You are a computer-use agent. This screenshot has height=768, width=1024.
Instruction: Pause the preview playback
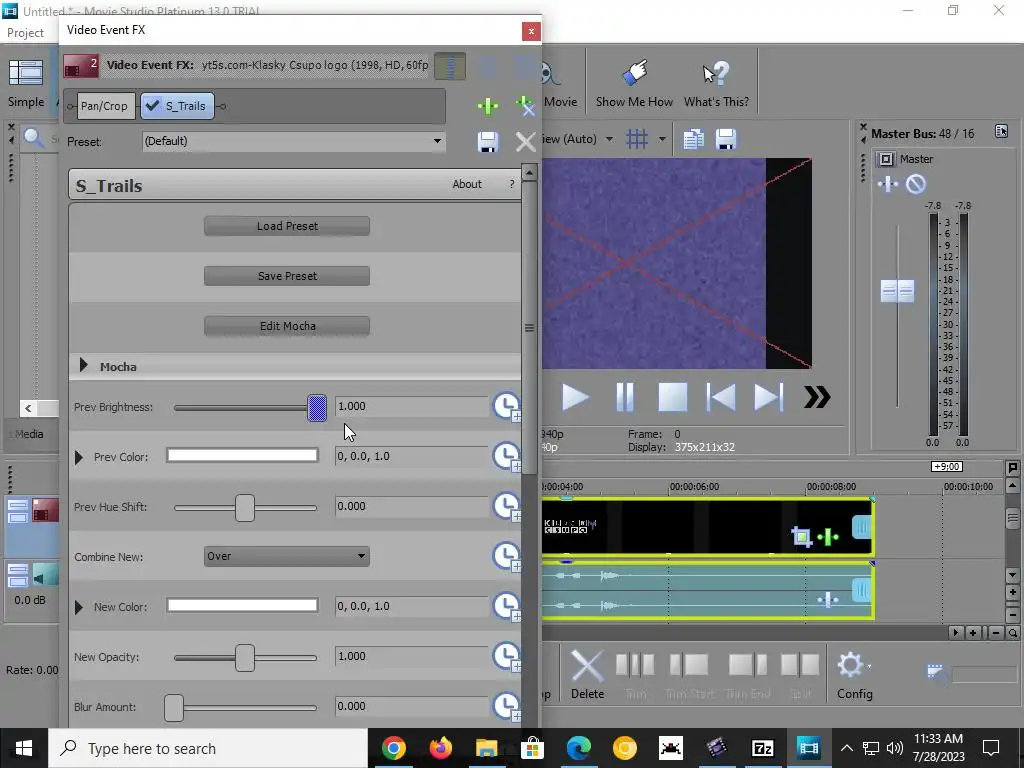[x=625, y=397]
